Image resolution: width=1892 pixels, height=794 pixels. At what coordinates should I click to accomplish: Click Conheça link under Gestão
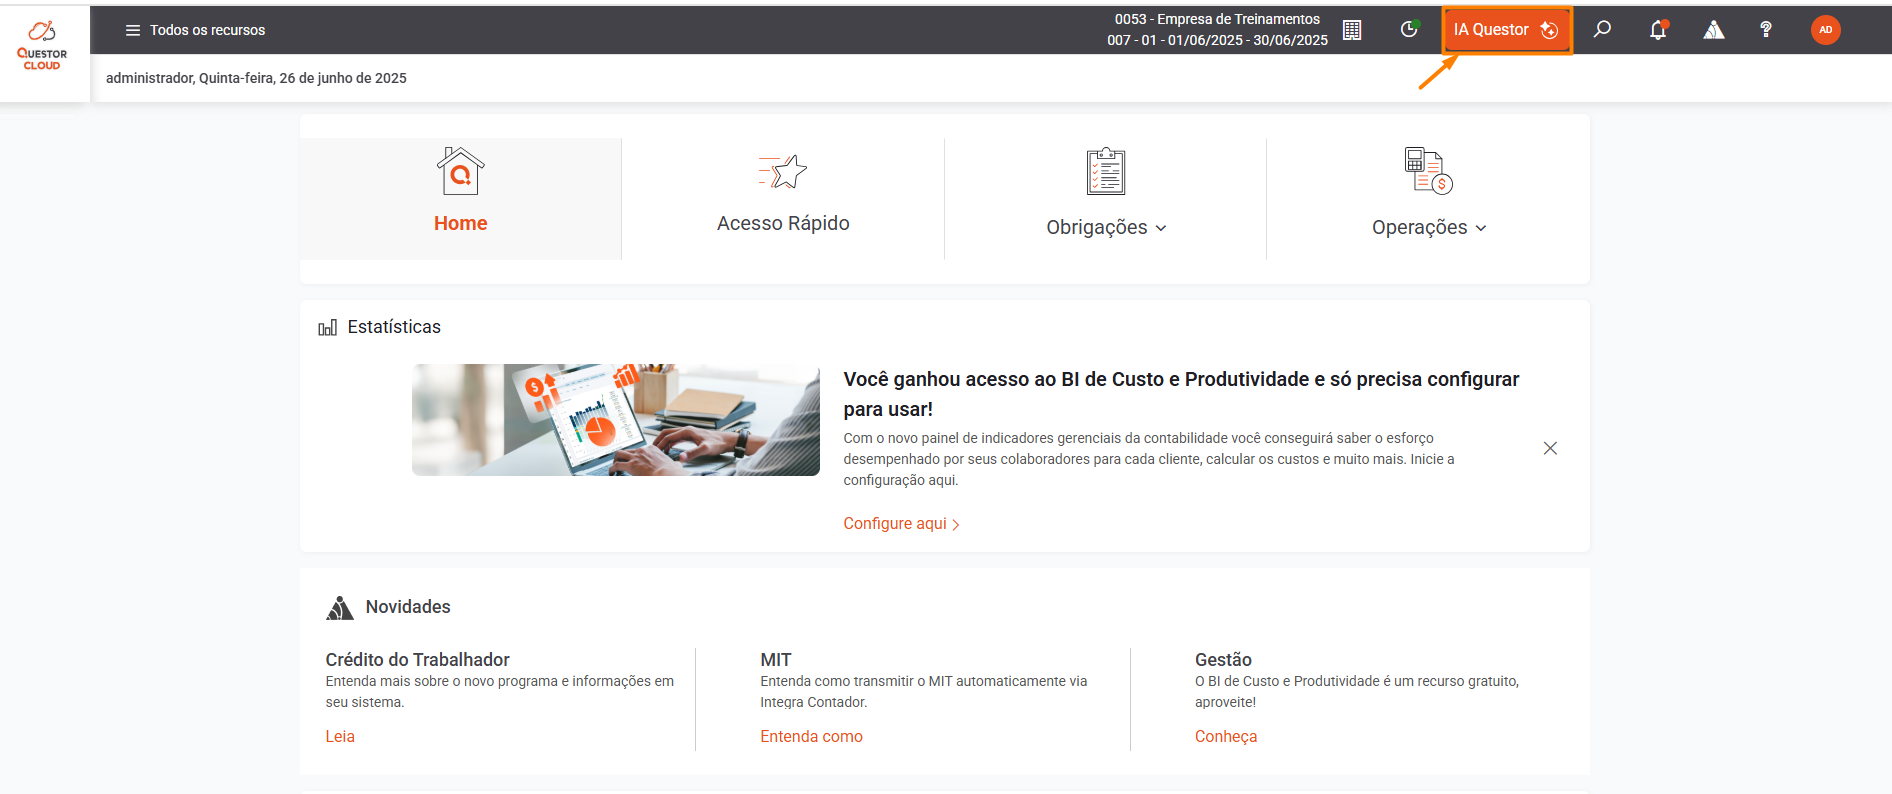click(x=1225, y=736)
